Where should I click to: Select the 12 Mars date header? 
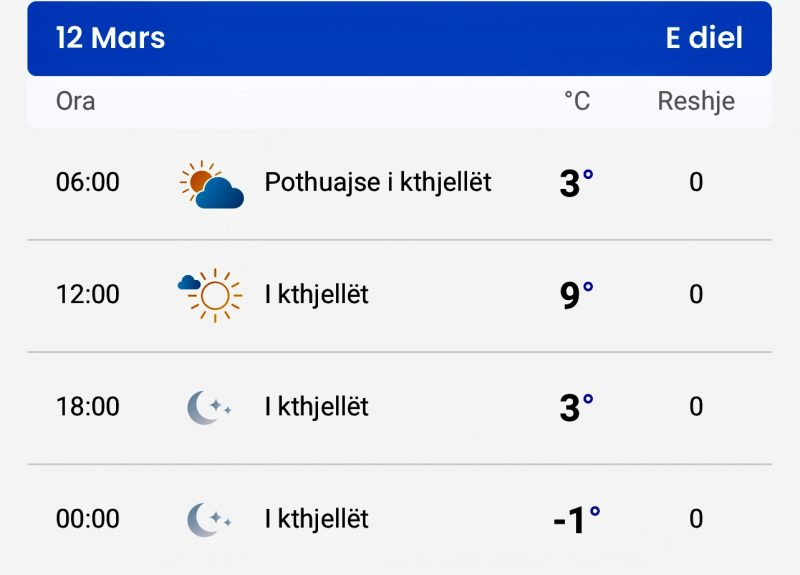pyautogui.click(x=110, y=38)
